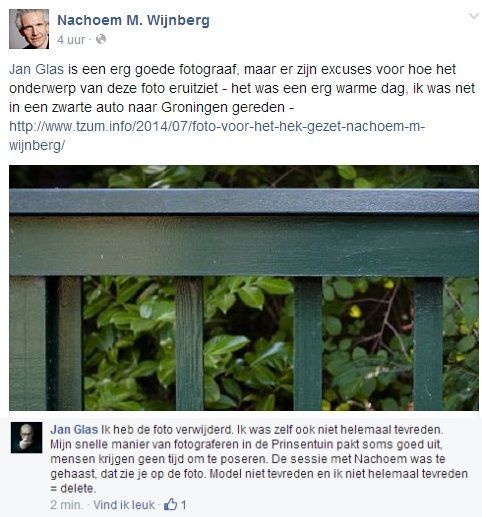Open the post options chevron menu
The image size is (482, 517).
(473, 16)
